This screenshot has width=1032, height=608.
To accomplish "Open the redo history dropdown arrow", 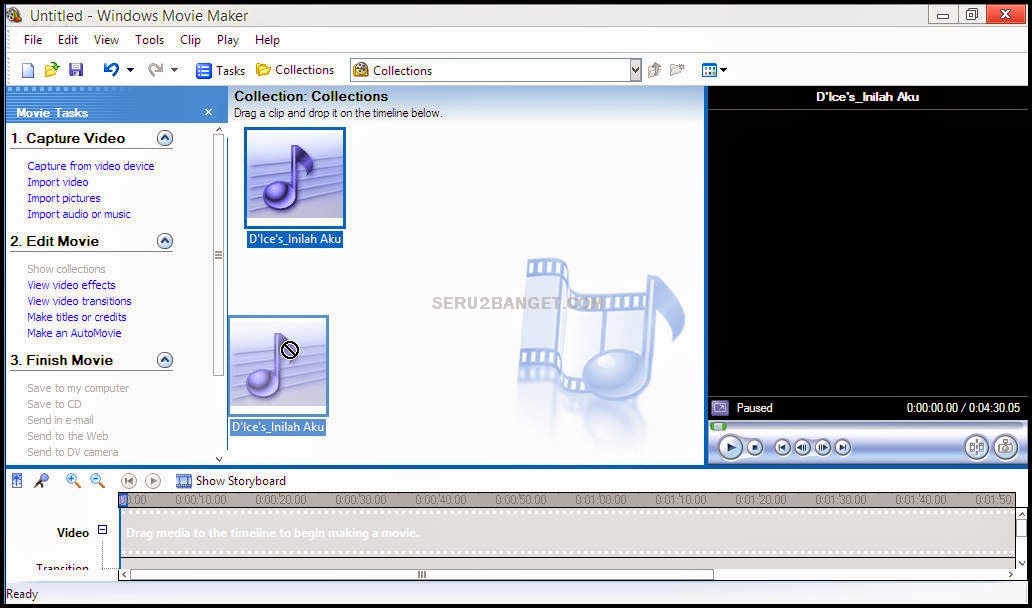I will click(174, 70).
